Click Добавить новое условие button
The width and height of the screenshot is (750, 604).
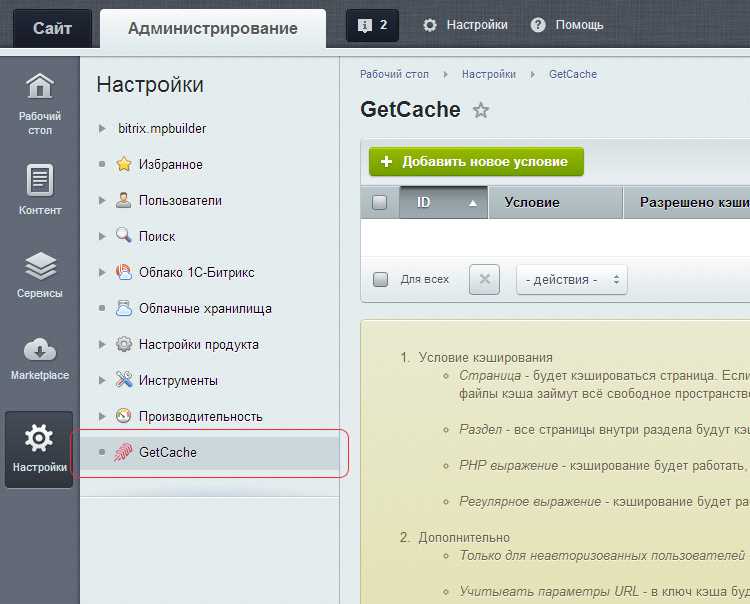tap(476, 162)
